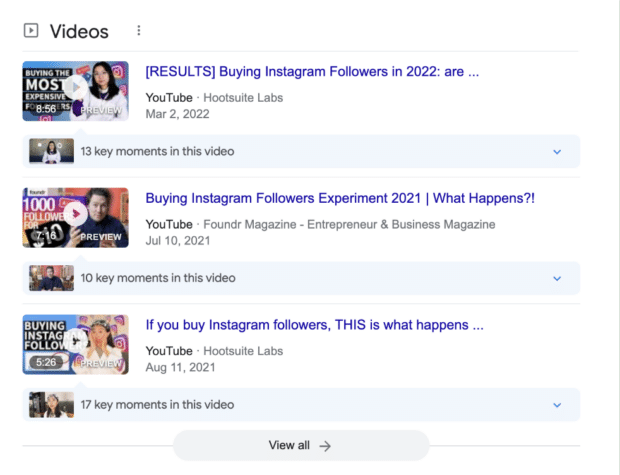Open '[RESULTS] Buying Instagram Followers in 2022' link
This screenshot has width=620, height=475.
click(x=312, y=72)
